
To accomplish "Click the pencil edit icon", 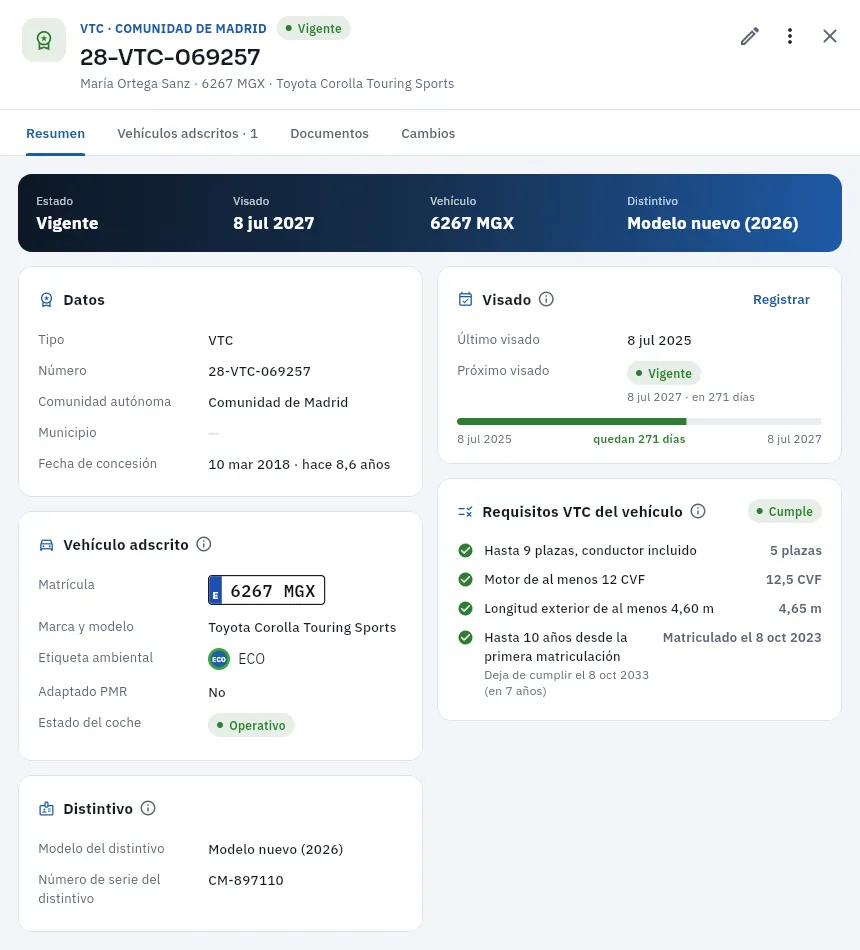I will 750,36.
